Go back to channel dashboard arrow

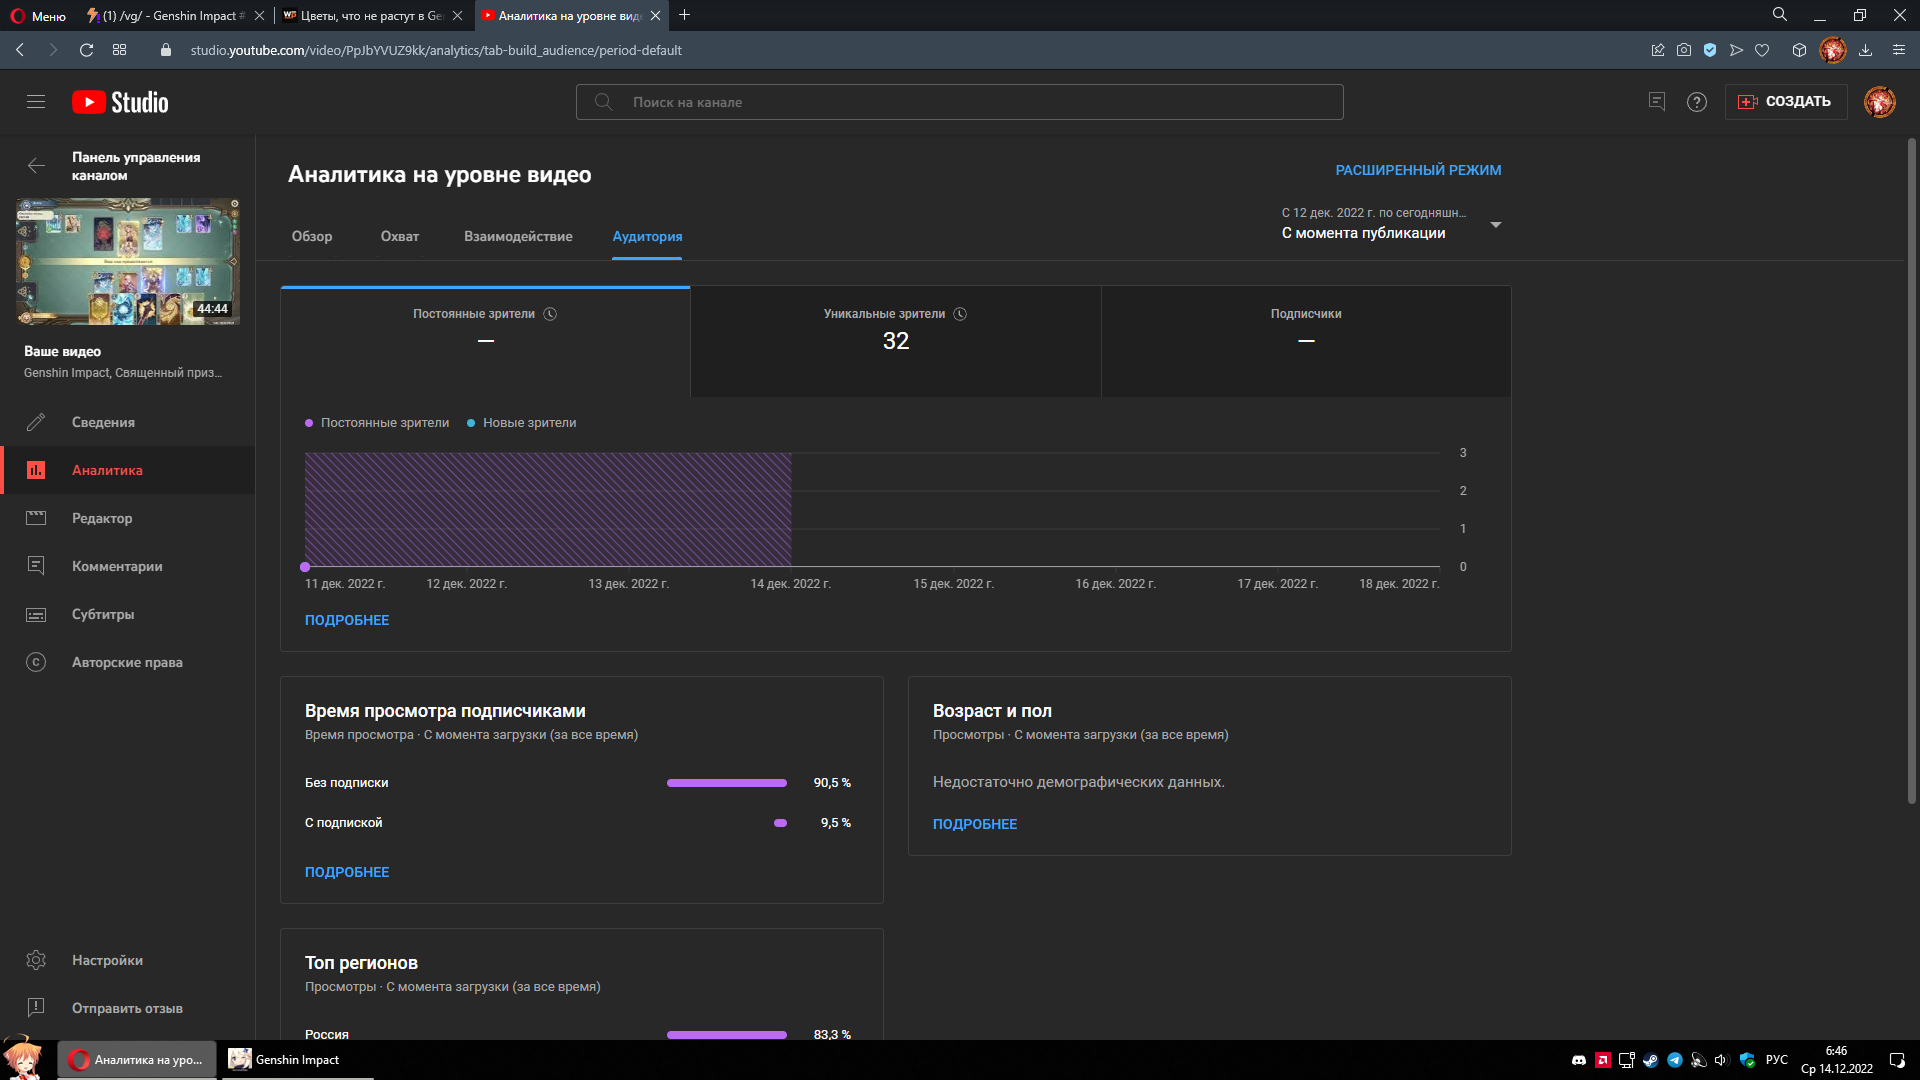click(x=36, y=166)
